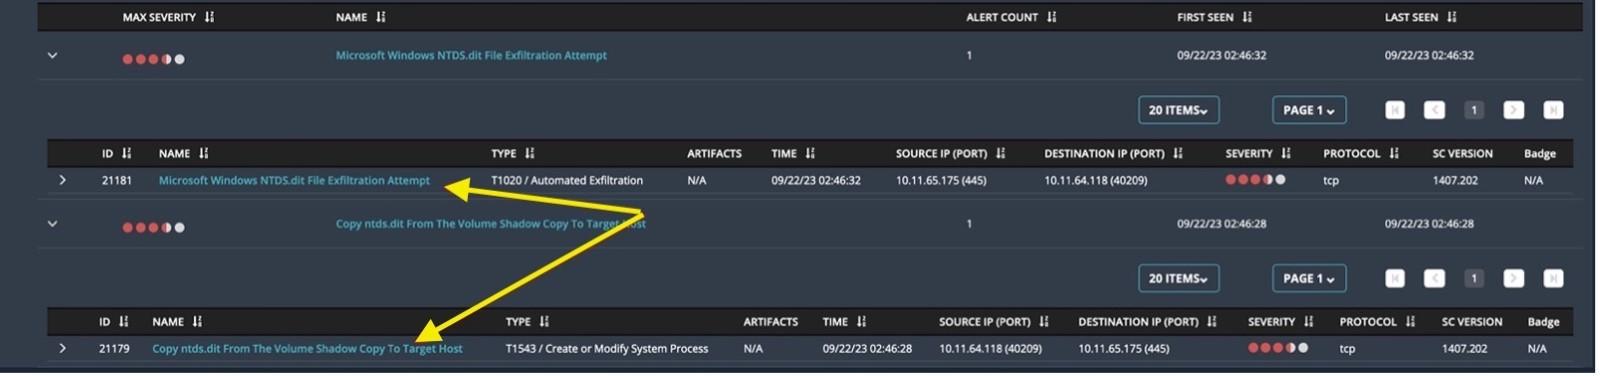The width and height of the screenshot is (1600, 376).
Task: Click the Badge column header in alert 21181's table
Action: (1539, 153)
